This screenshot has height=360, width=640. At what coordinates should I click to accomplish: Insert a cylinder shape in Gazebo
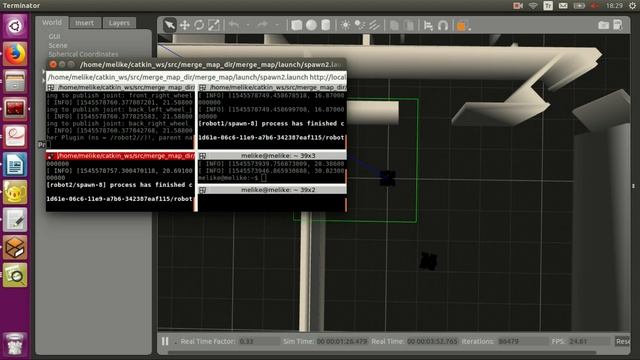(x=325, y=25)
